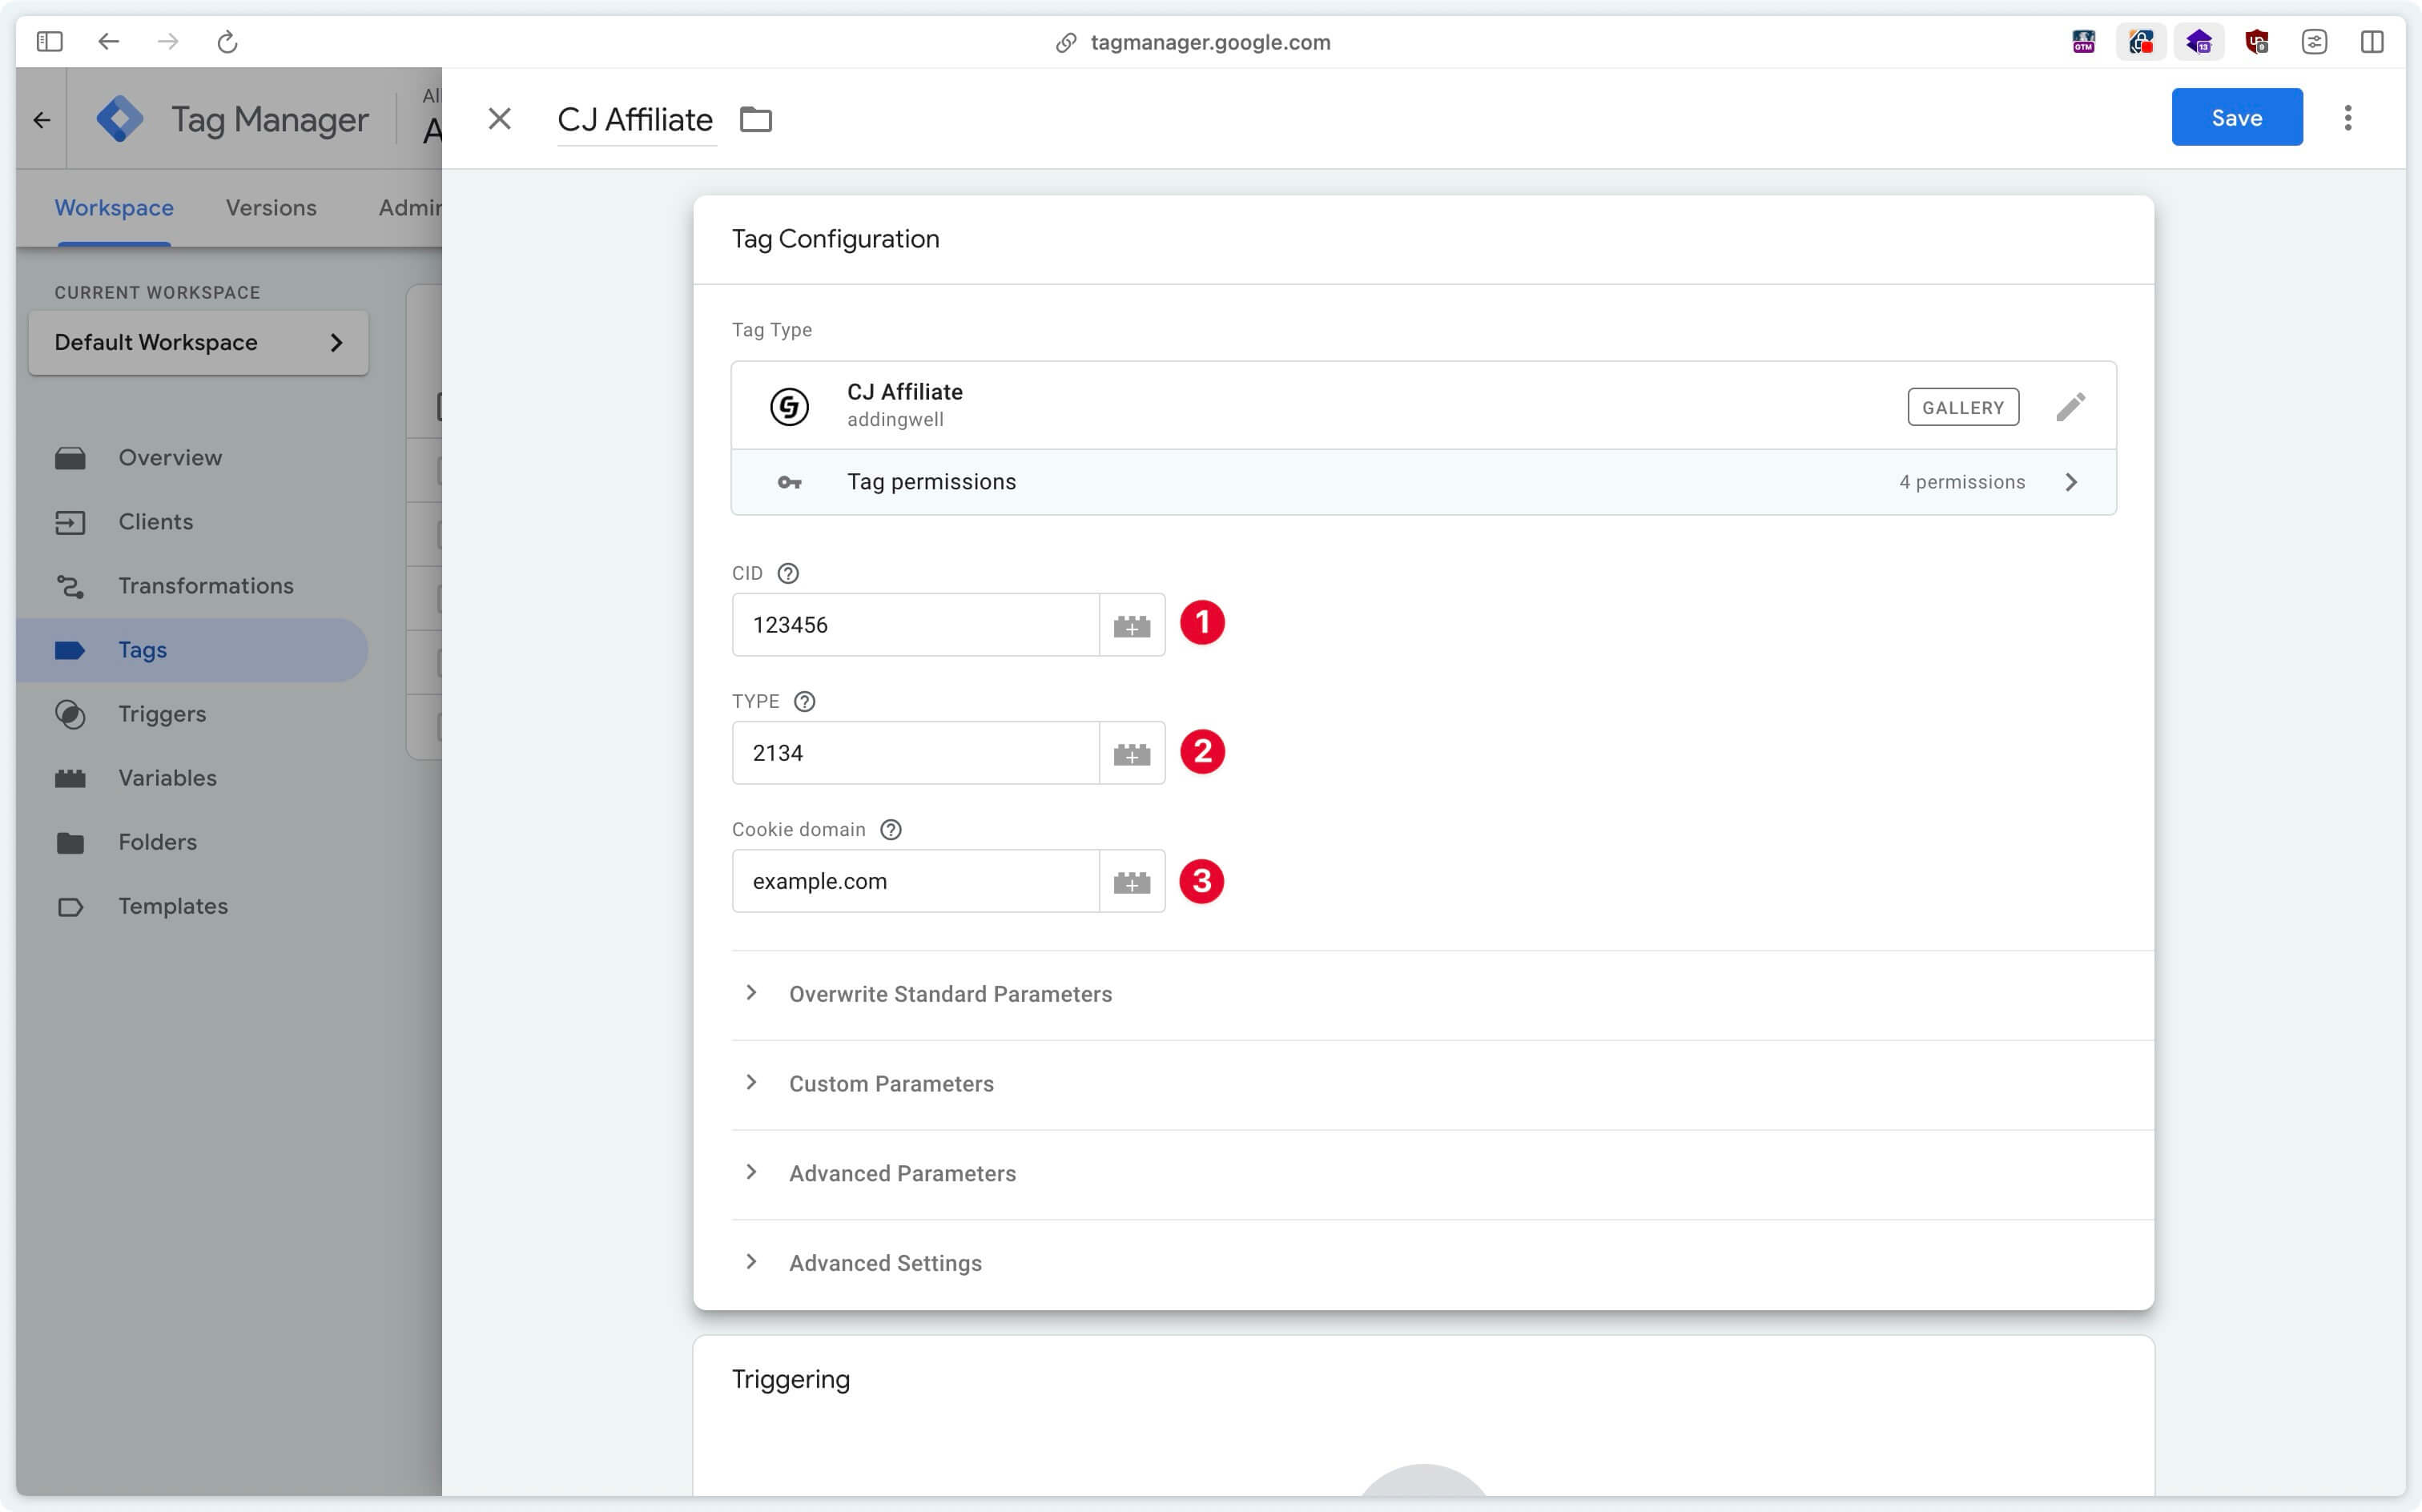
Task: Go back with the browser back arrow
Action: tap(109, 41)
